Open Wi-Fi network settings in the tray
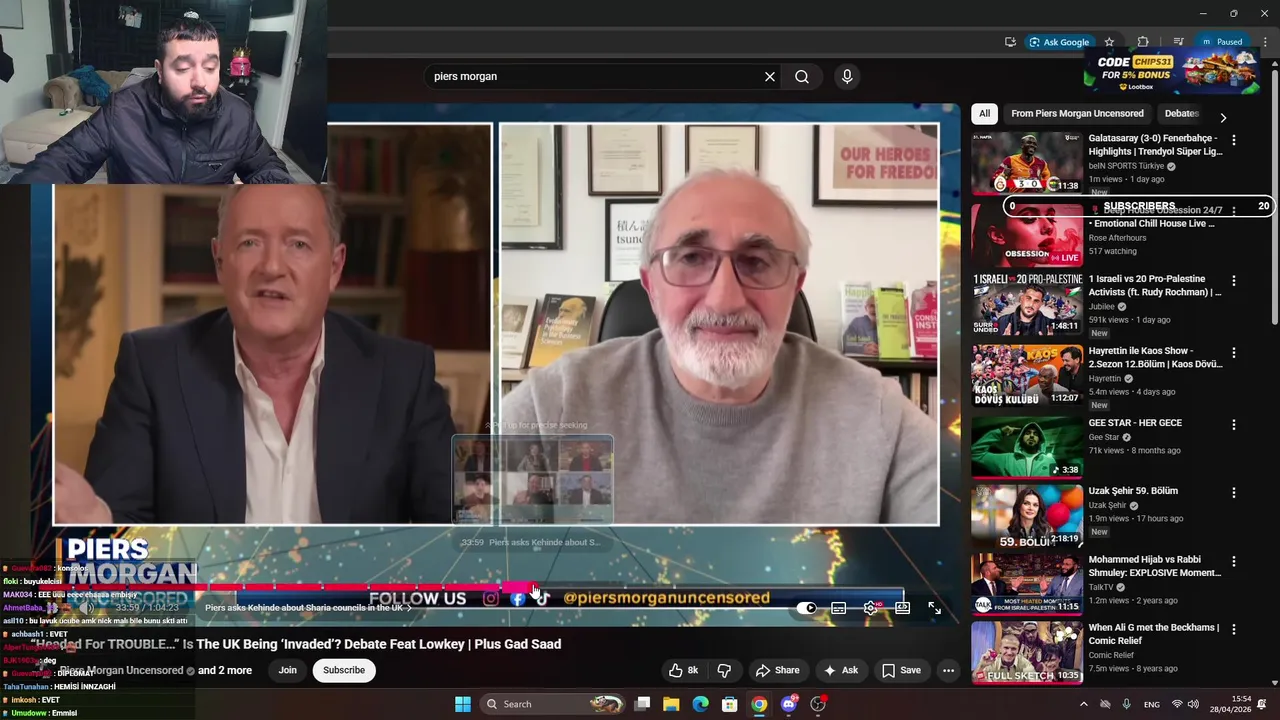Image resolution: width=1280 pixels, height=720 pixels. click(1177, 704)
